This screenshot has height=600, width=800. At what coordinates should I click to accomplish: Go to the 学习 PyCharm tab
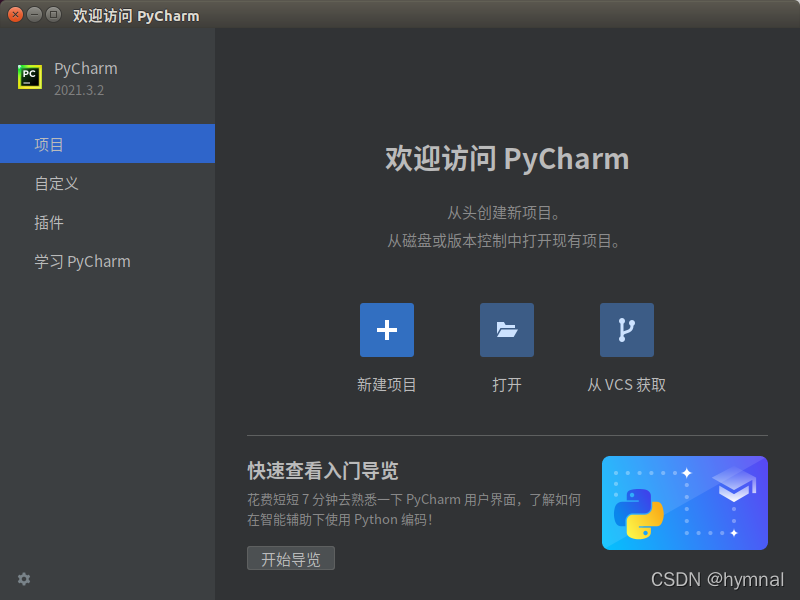point(107,262)
